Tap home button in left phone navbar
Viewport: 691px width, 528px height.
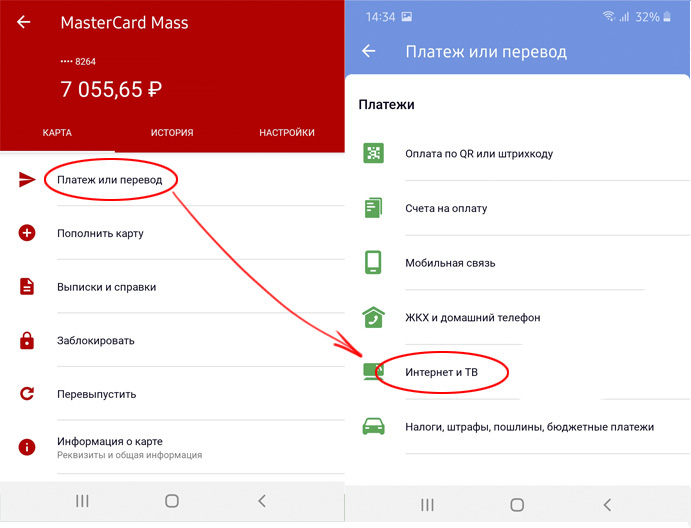click(172, 501)
